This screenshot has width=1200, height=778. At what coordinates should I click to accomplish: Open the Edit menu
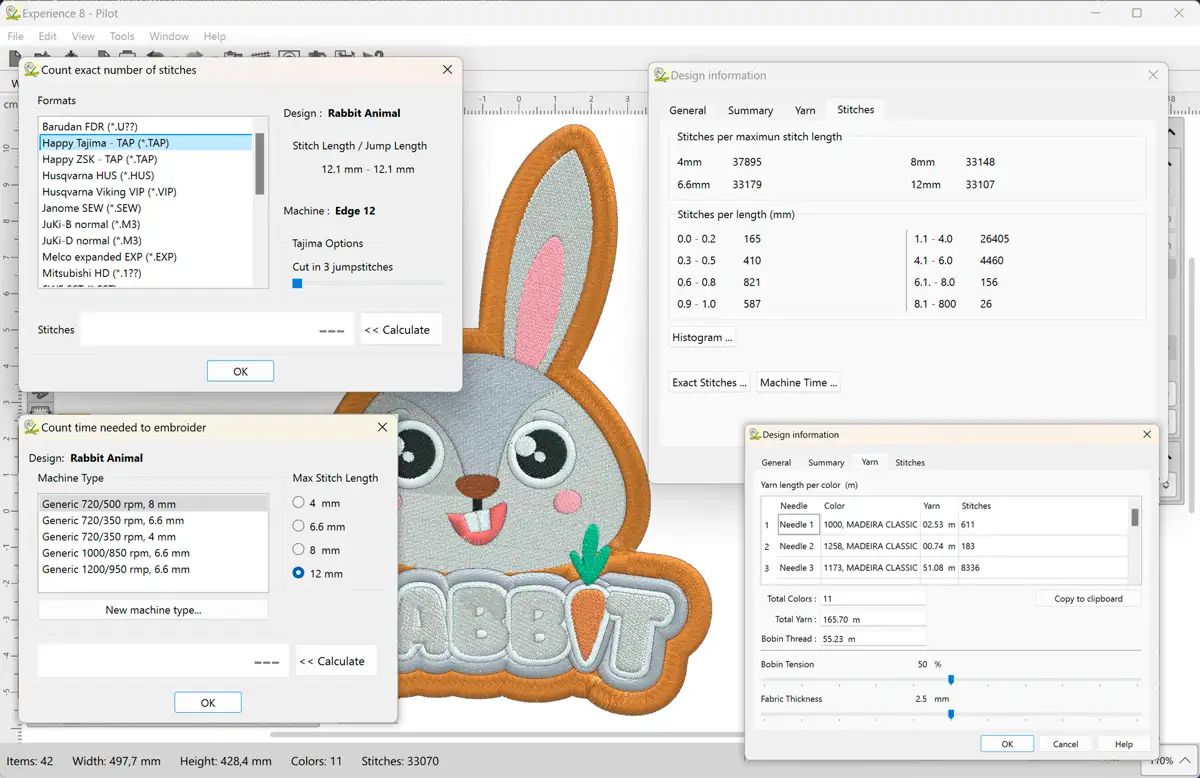(x=48, y=36)
